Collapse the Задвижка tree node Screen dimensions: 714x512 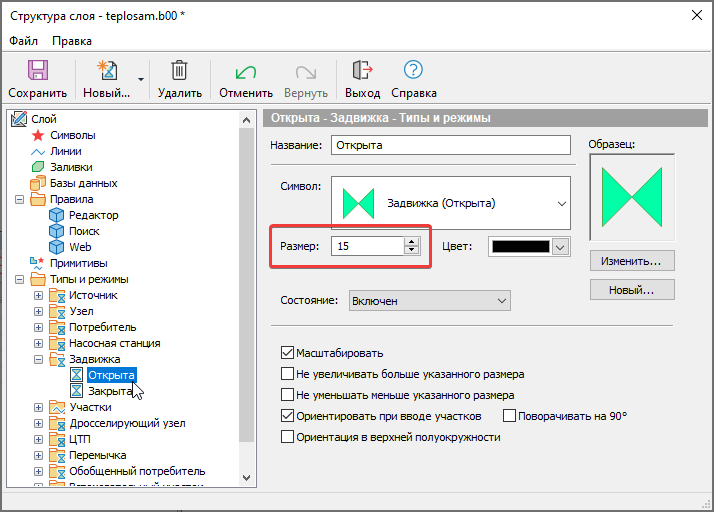tap(39, 359)
